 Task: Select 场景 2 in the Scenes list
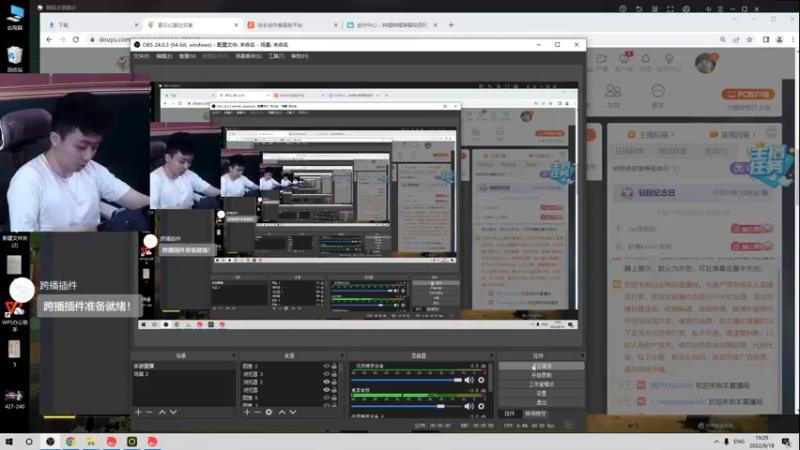coord(183,374)
